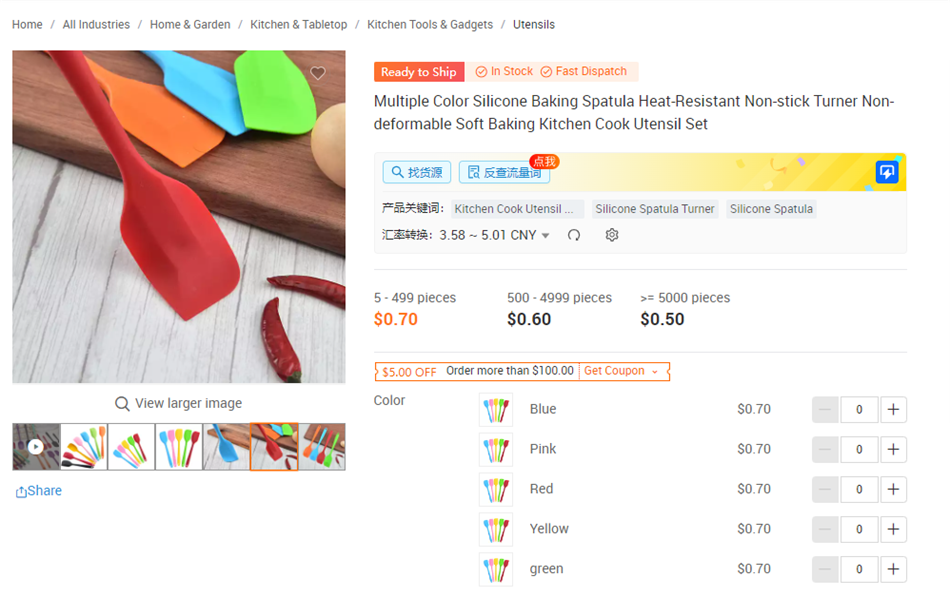This screenshot has height=597, width=950.
Task: Increase Blue quantity with plus button
Action: (893, 410)
